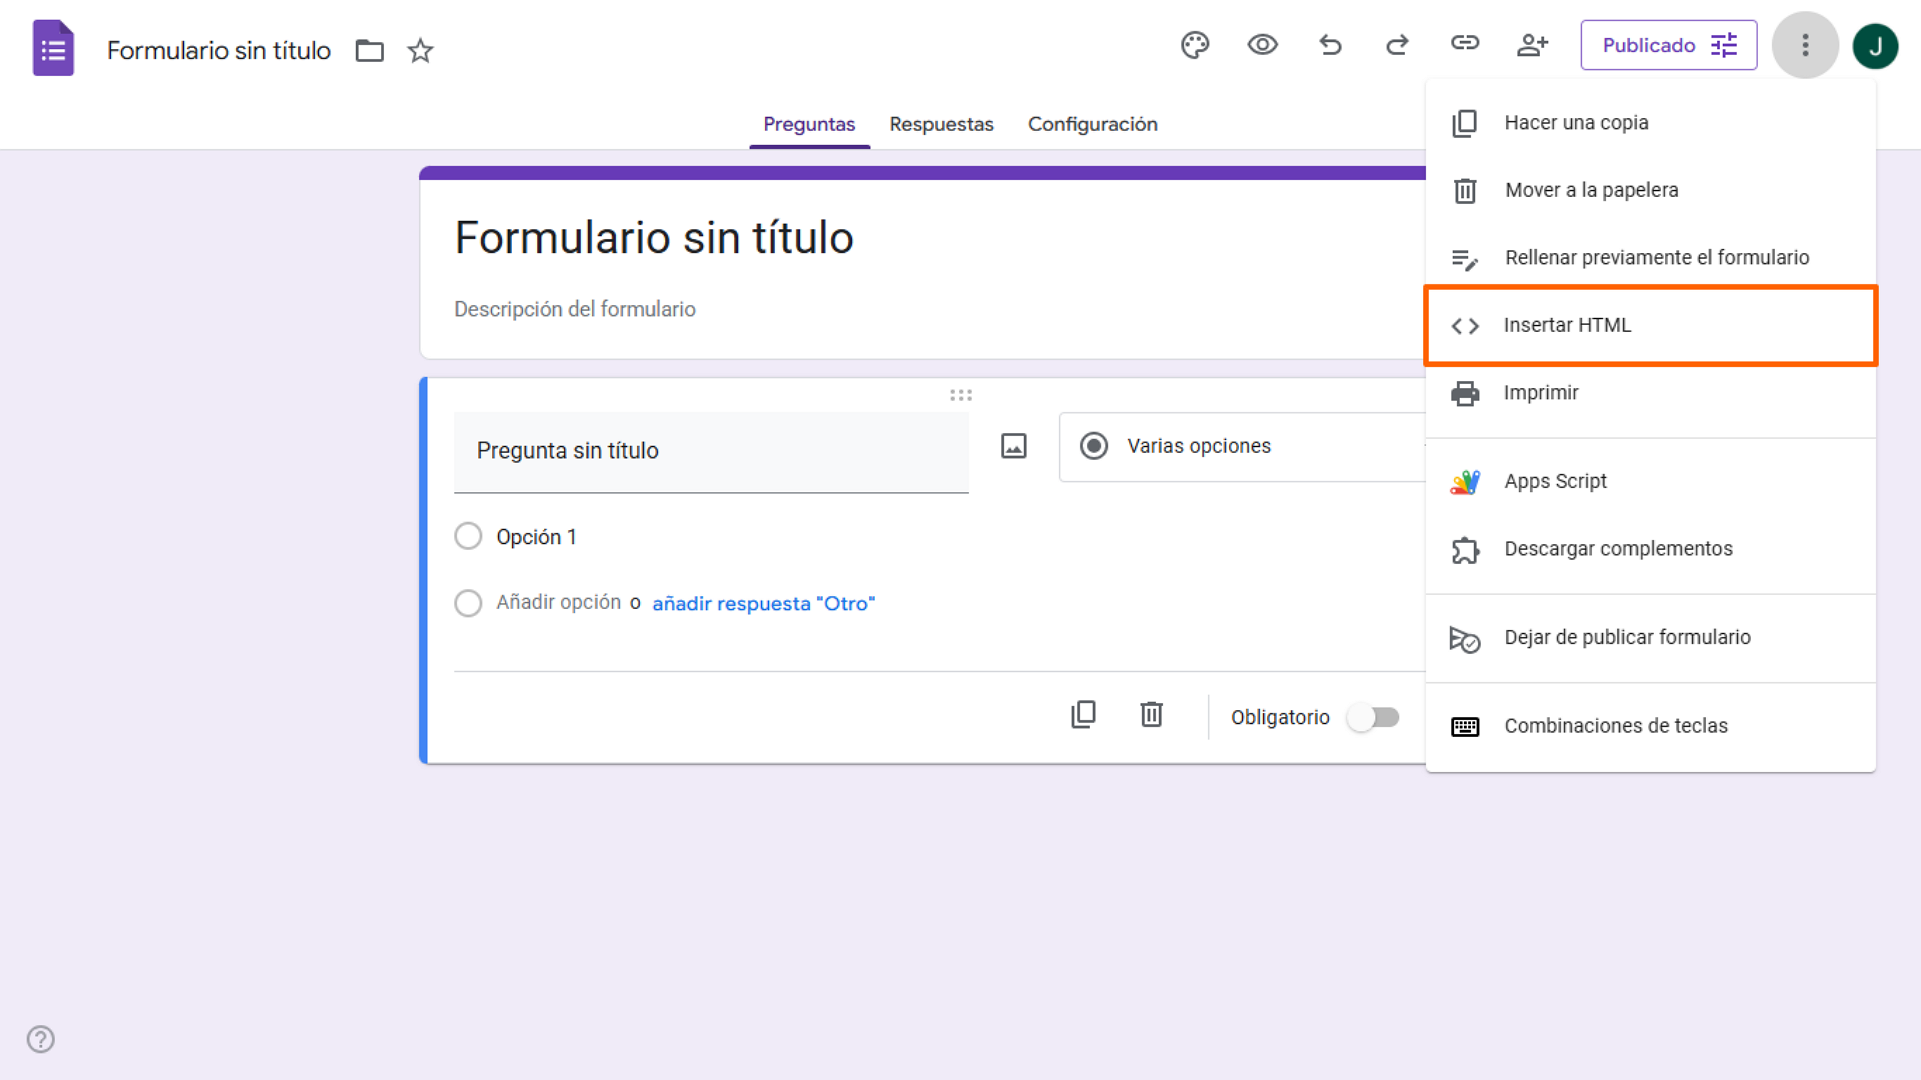
Task: Copy the responder link icon
Action: coord(1465,43)
